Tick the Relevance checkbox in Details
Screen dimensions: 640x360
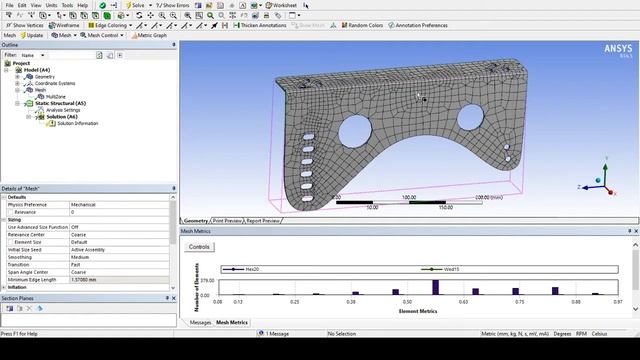click(x=11, y=212)
